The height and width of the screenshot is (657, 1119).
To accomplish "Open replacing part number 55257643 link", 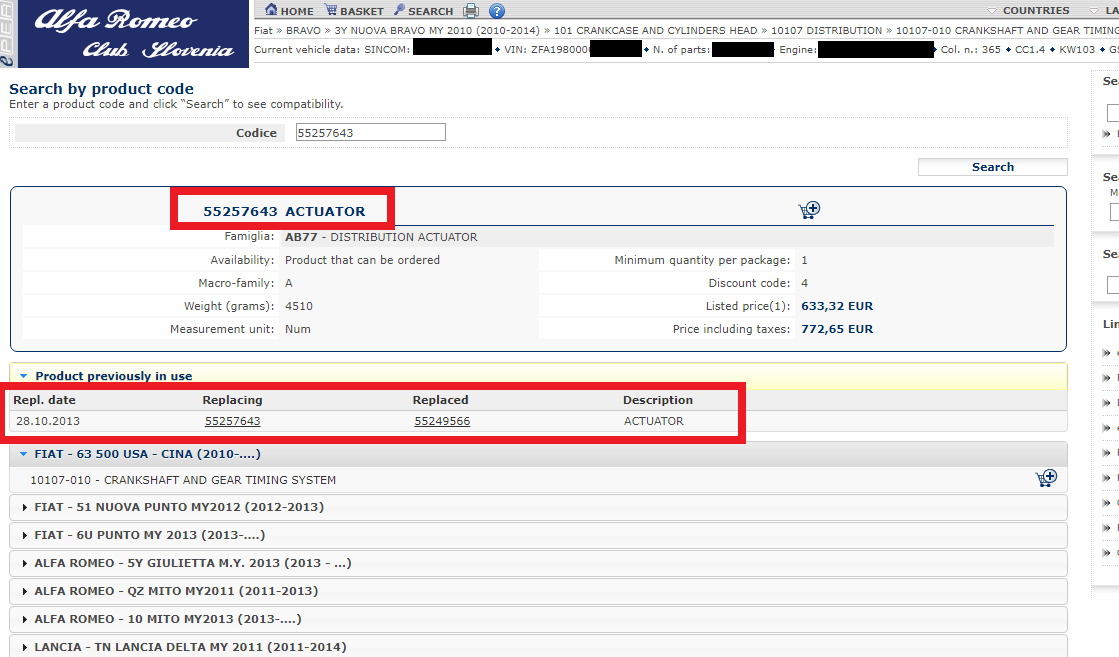I will (233, 421).
